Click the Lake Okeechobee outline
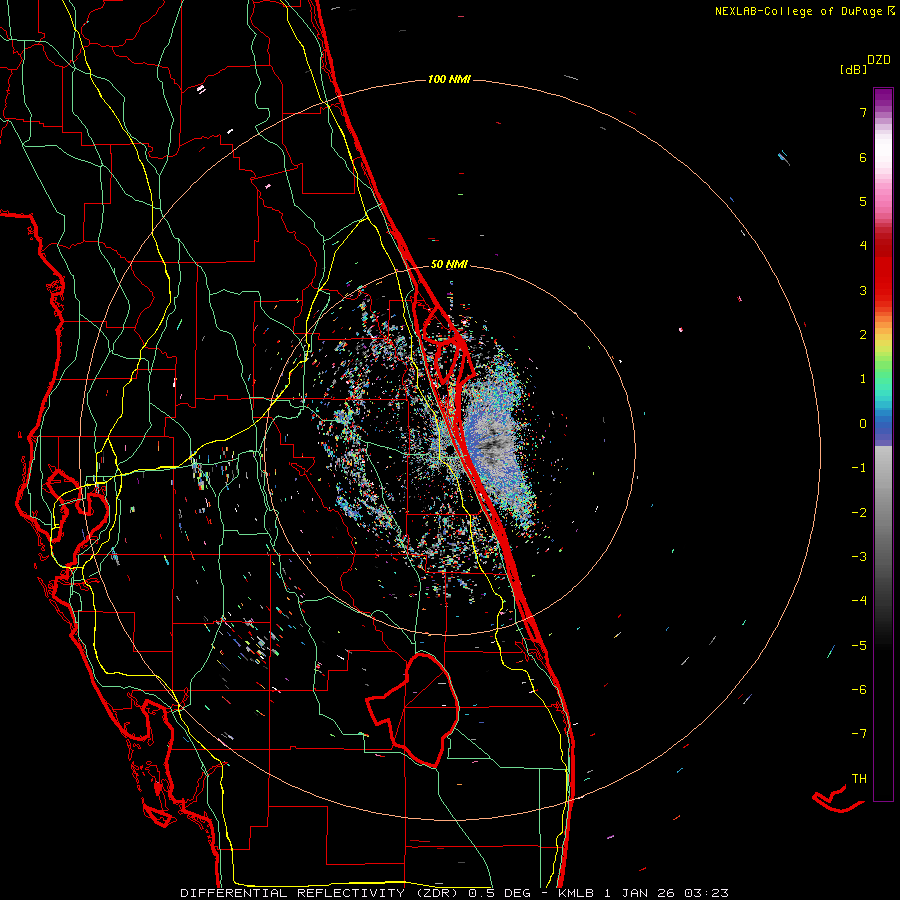 [413, 709]
